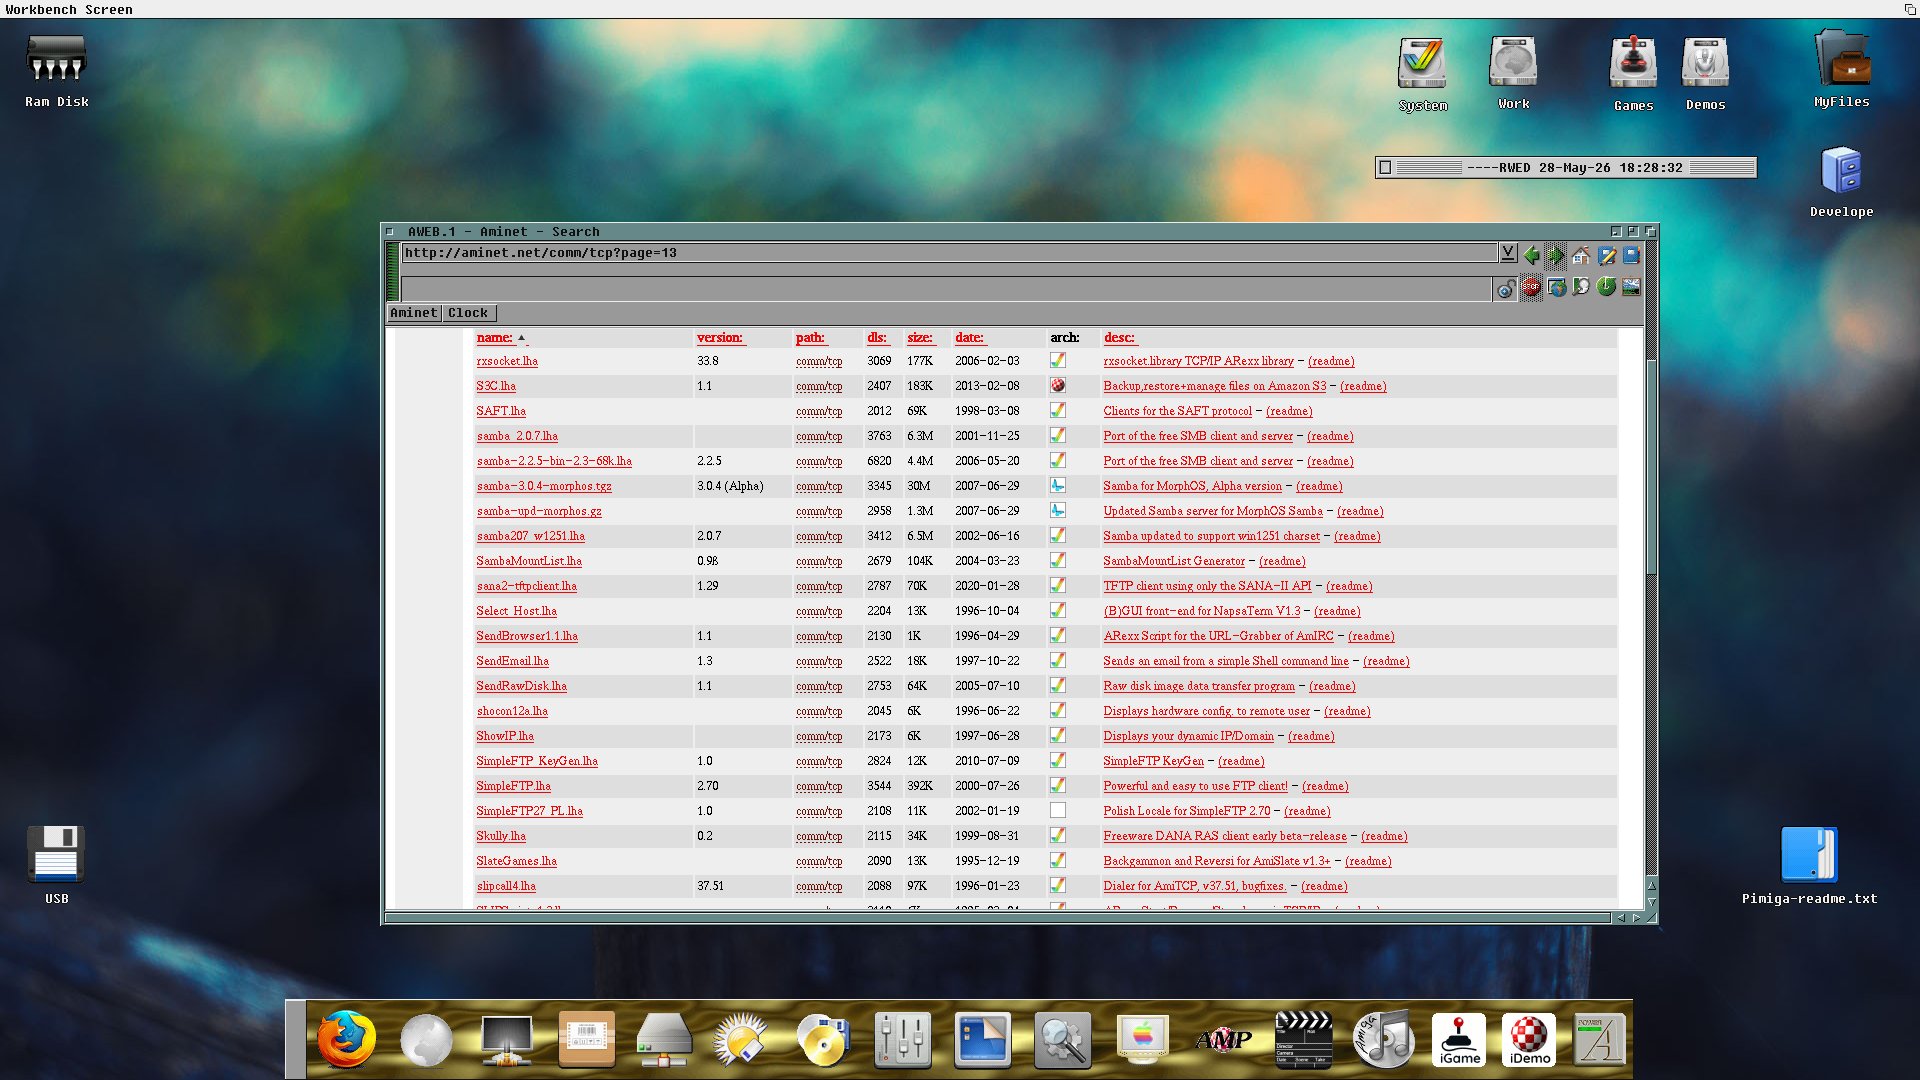This screenshot has width=1920, height=1080.
Task: Go forward with the green right arrow
Action: (1556, 255)
